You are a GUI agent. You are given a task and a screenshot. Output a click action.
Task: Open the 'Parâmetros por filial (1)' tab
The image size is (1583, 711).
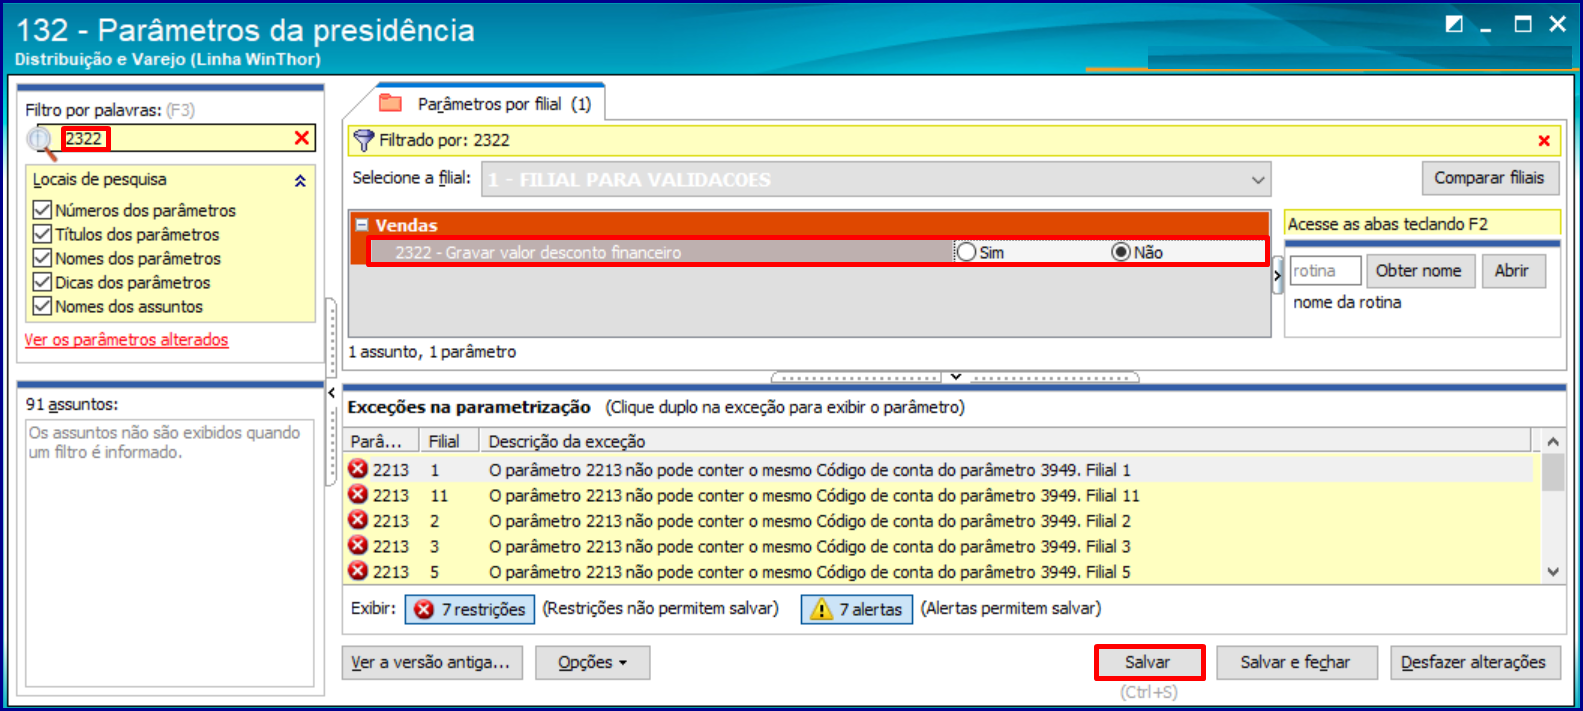tap(504, 104)
